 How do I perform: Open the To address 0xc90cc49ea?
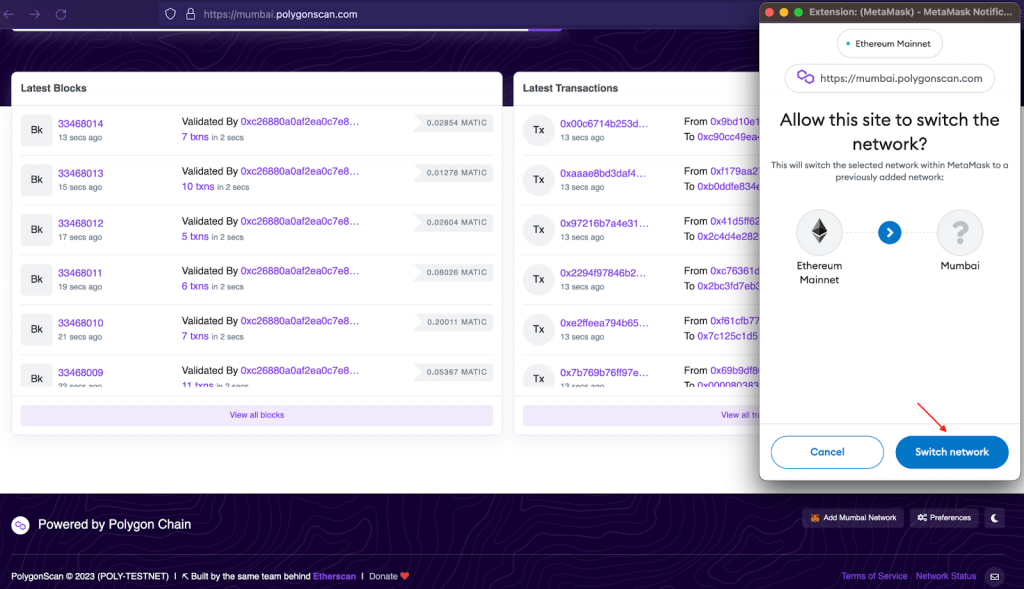728,137
